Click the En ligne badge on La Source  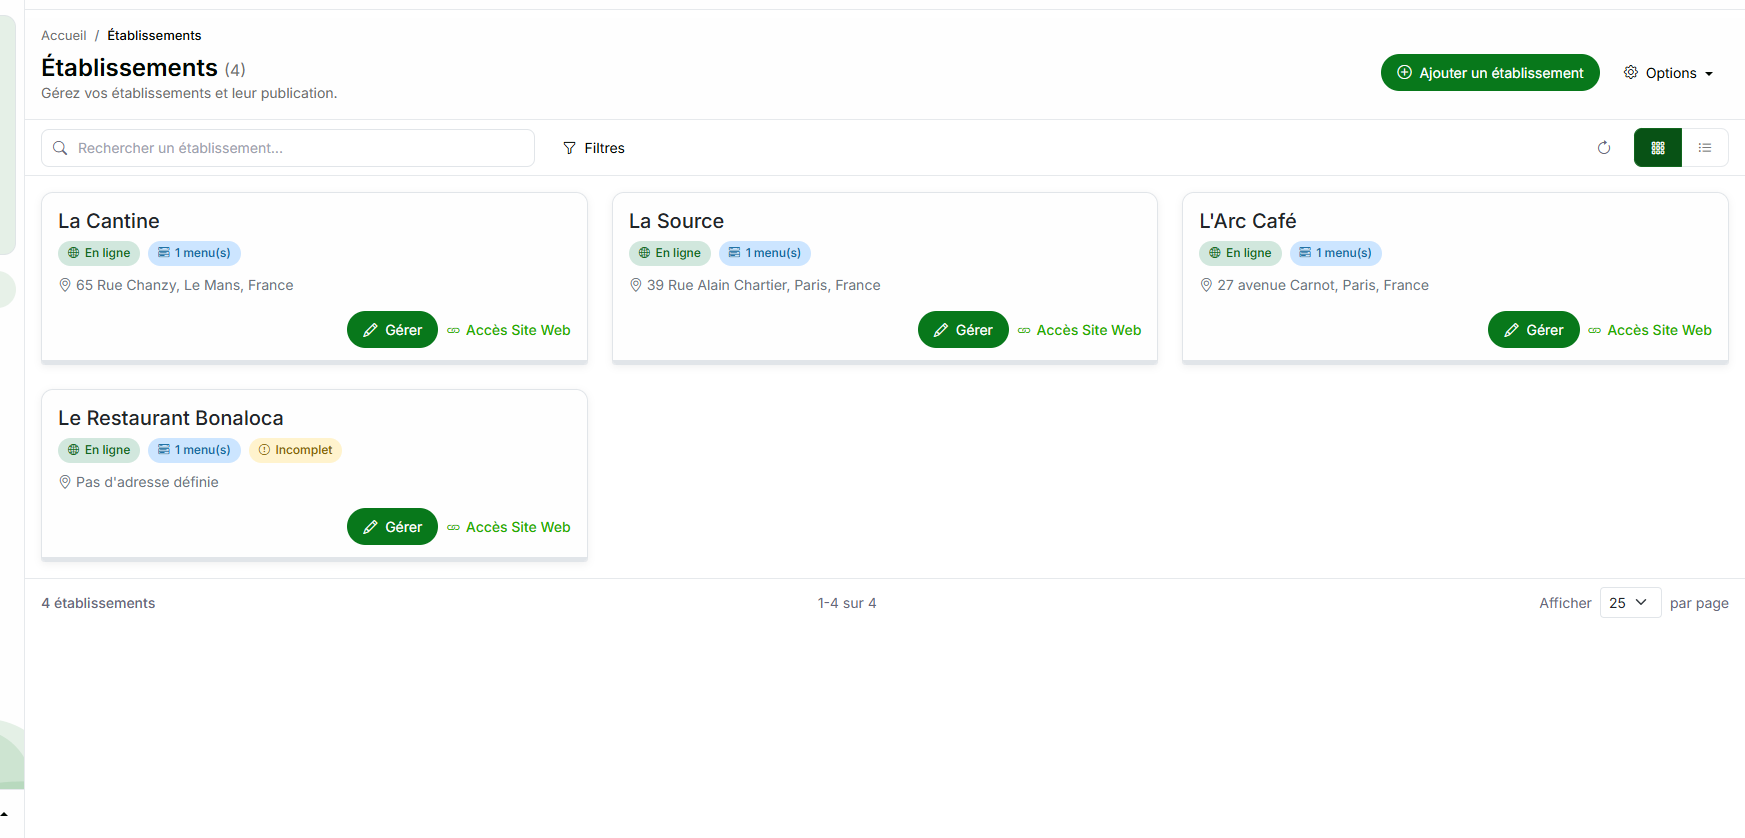(669, 253)
